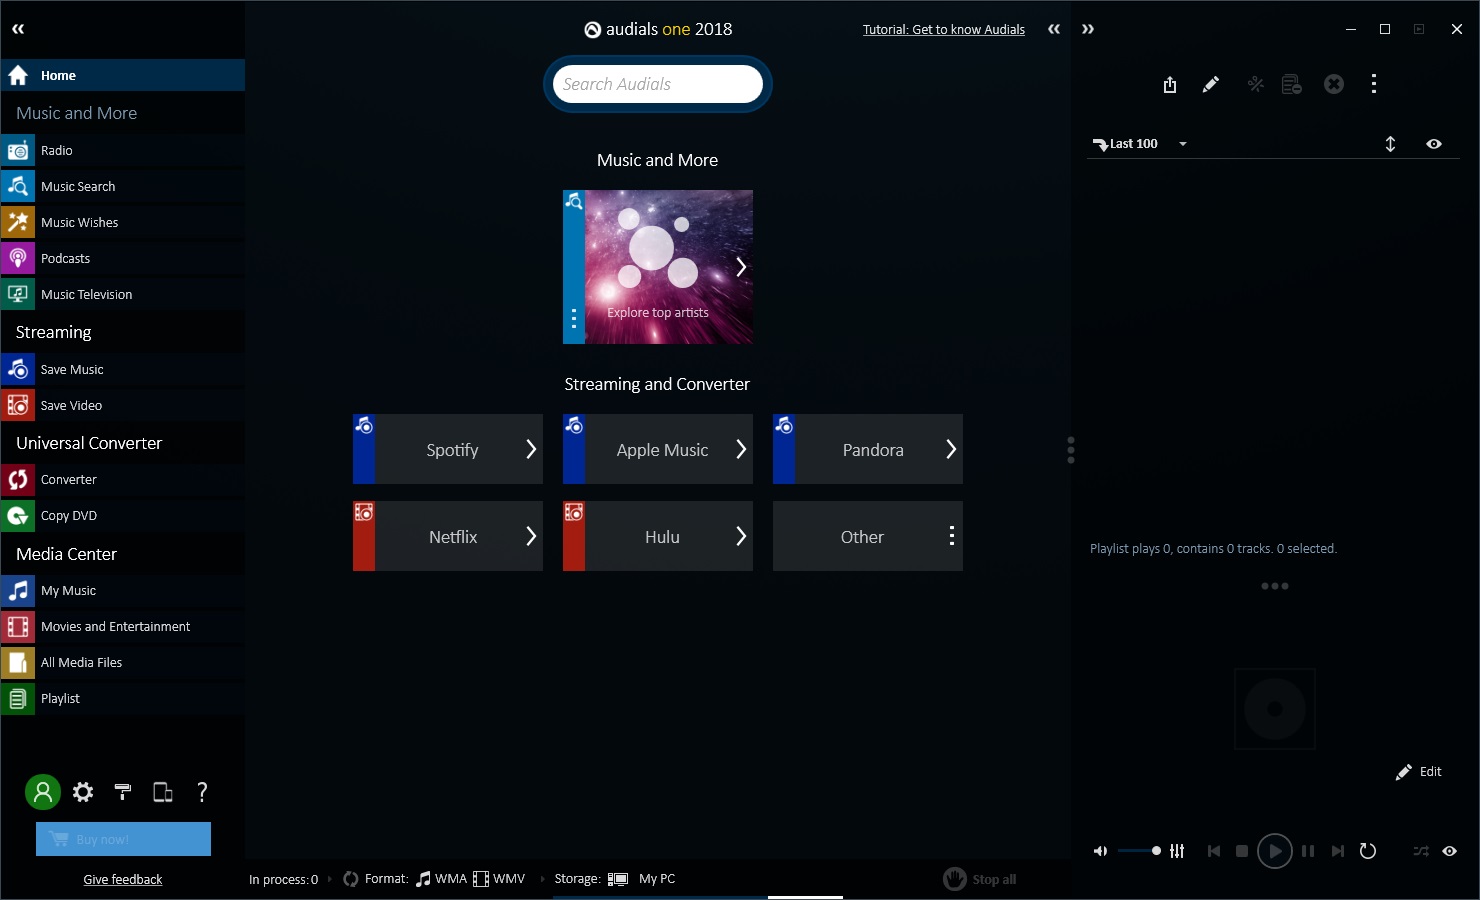1480x900 pixels.
Task: Toggle the eye icon in the player bar
Action: 1449,851
